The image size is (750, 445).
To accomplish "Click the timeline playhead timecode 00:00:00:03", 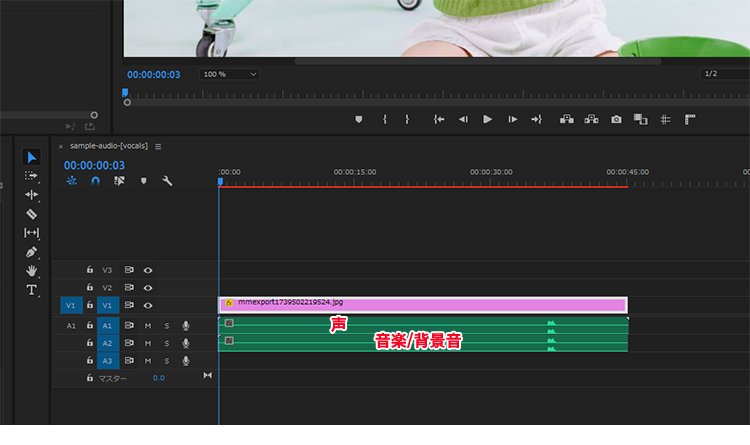I will [x=94, y=166].
